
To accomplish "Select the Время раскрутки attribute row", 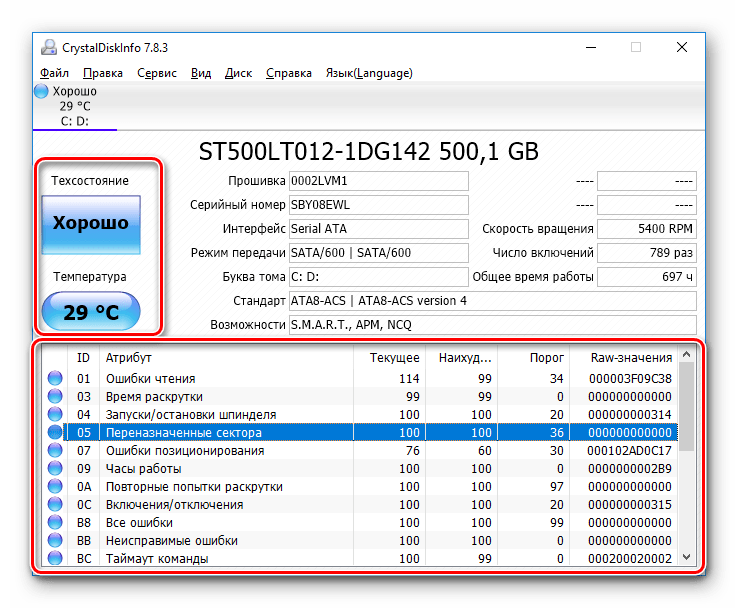I will pos(360,396).
